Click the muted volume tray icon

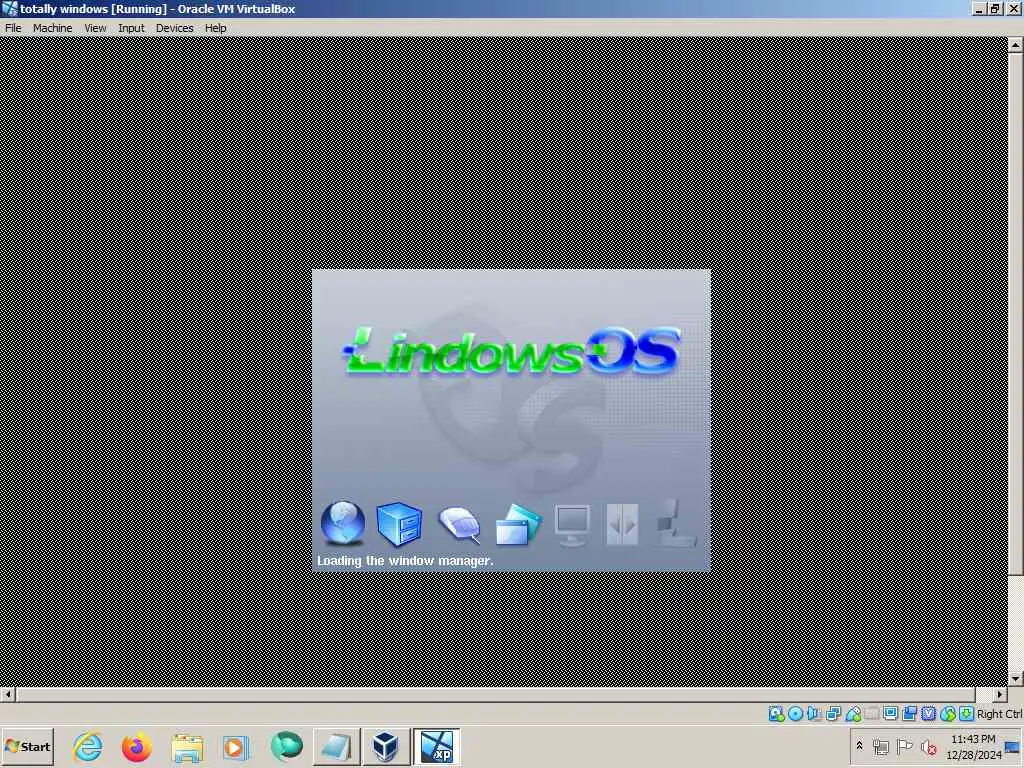click(x=928, y=746)
